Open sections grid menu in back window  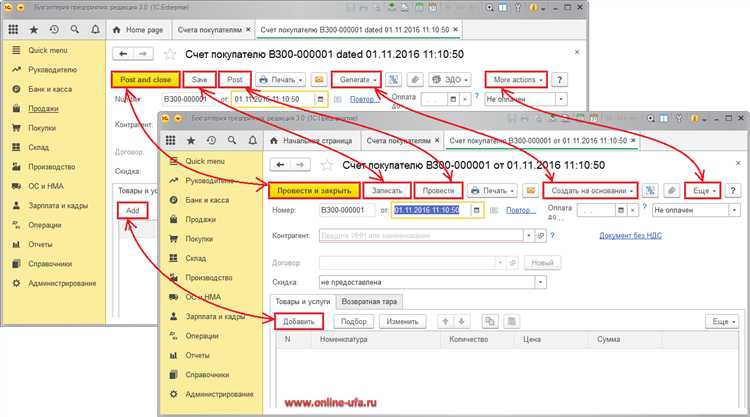tap(13, 30)
